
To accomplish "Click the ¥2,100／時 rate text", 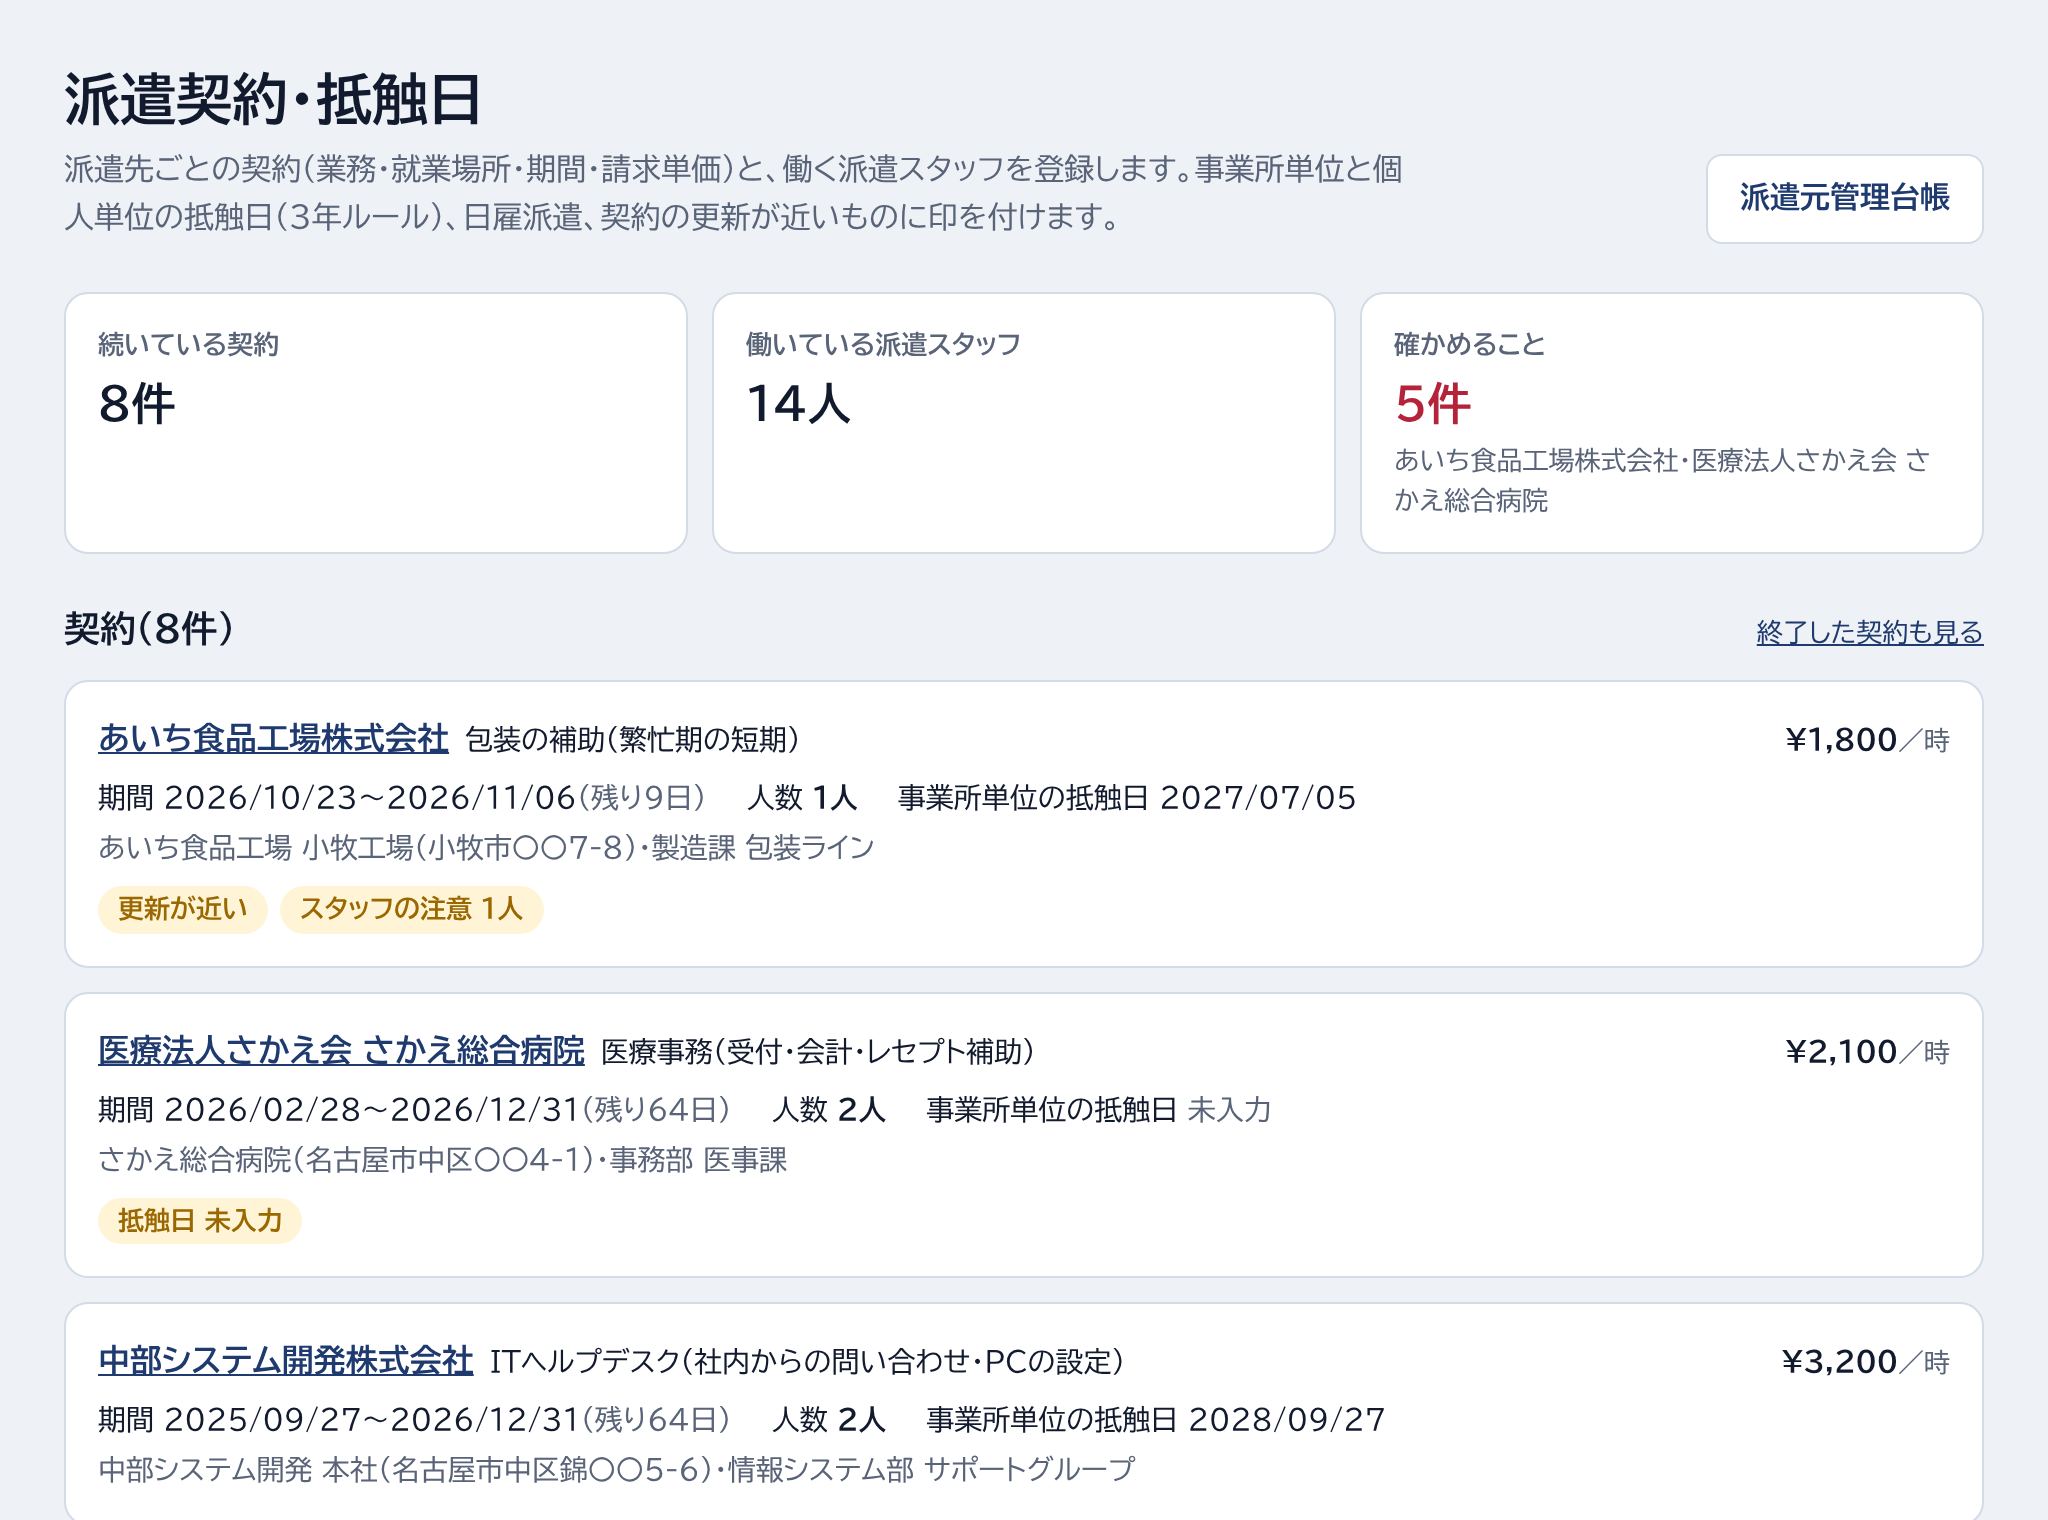I will tap(1867, 1052).
